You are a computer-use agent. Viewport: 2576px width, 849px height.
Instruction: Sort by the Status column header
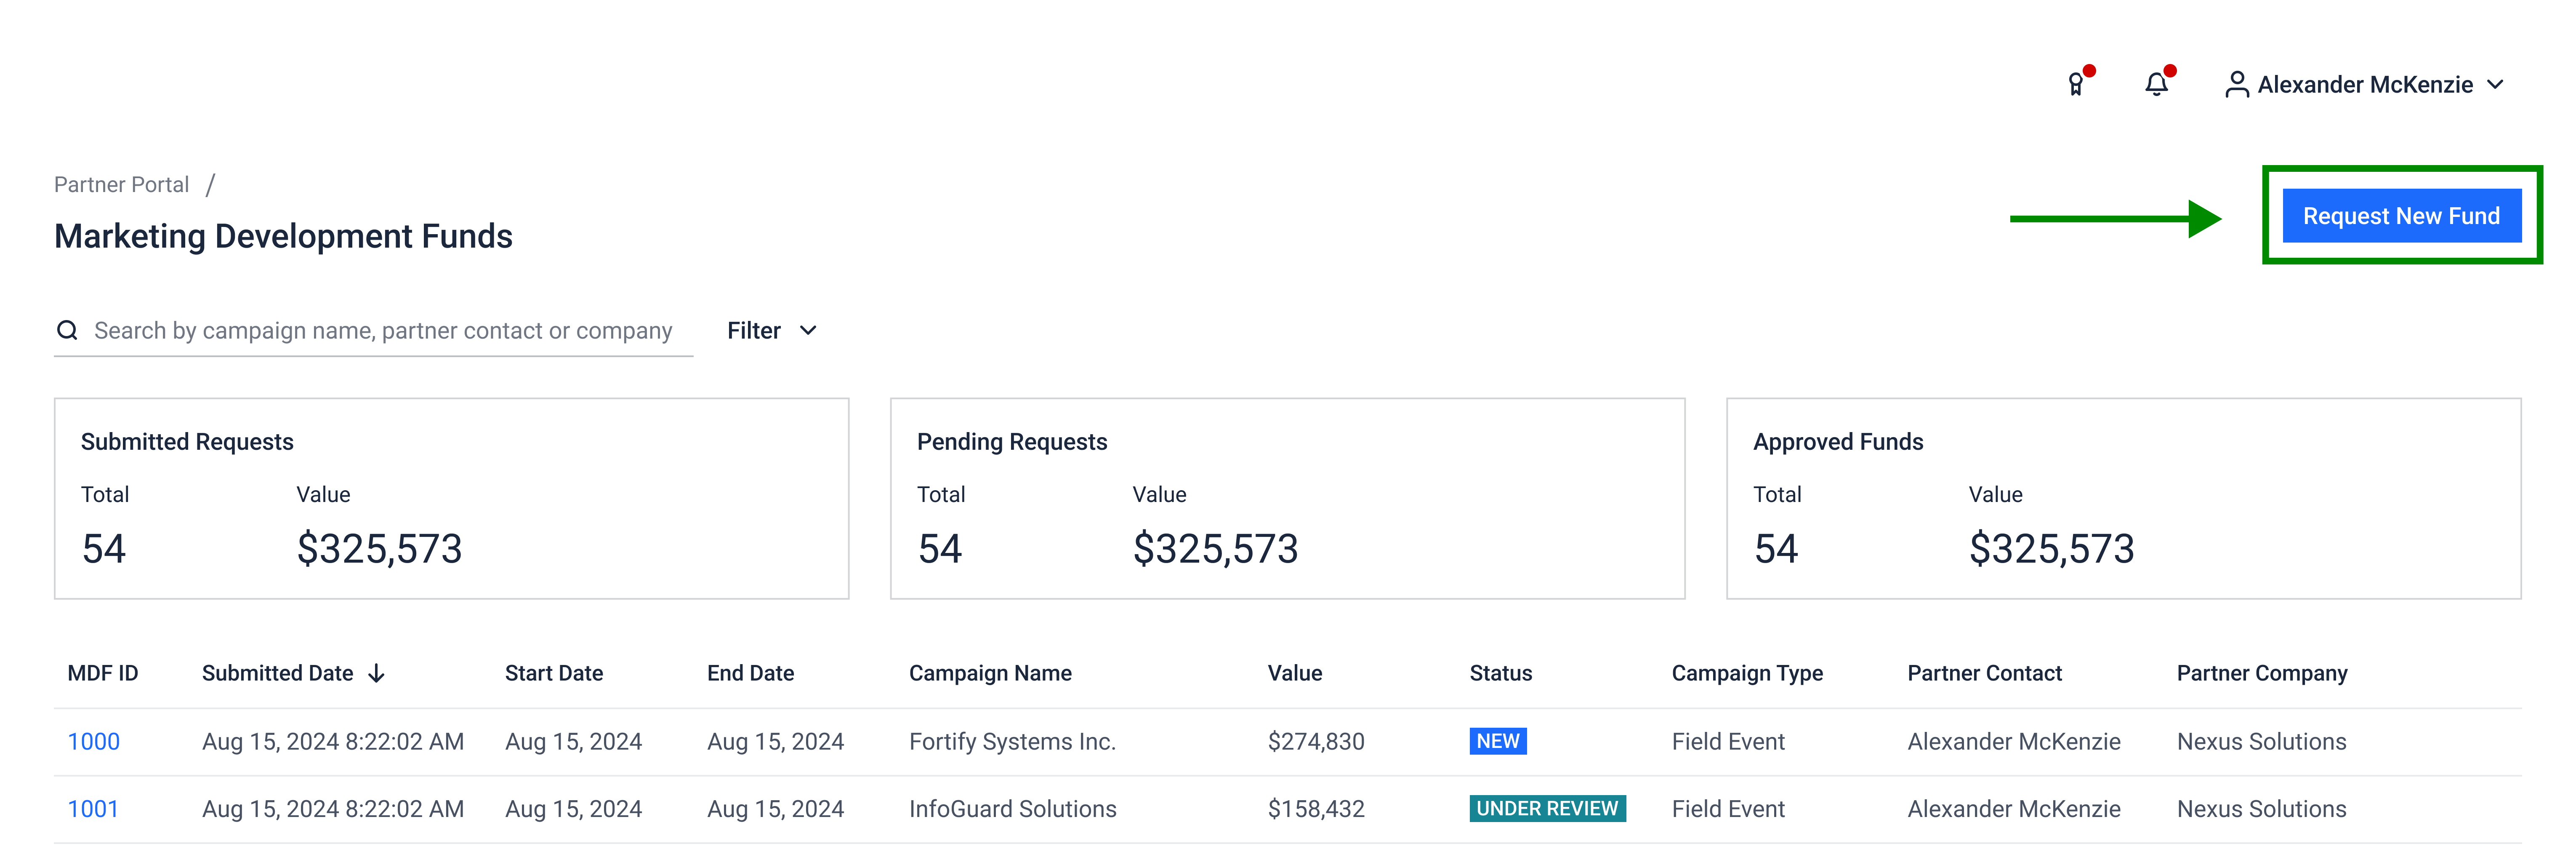[x=1500, y=674]
